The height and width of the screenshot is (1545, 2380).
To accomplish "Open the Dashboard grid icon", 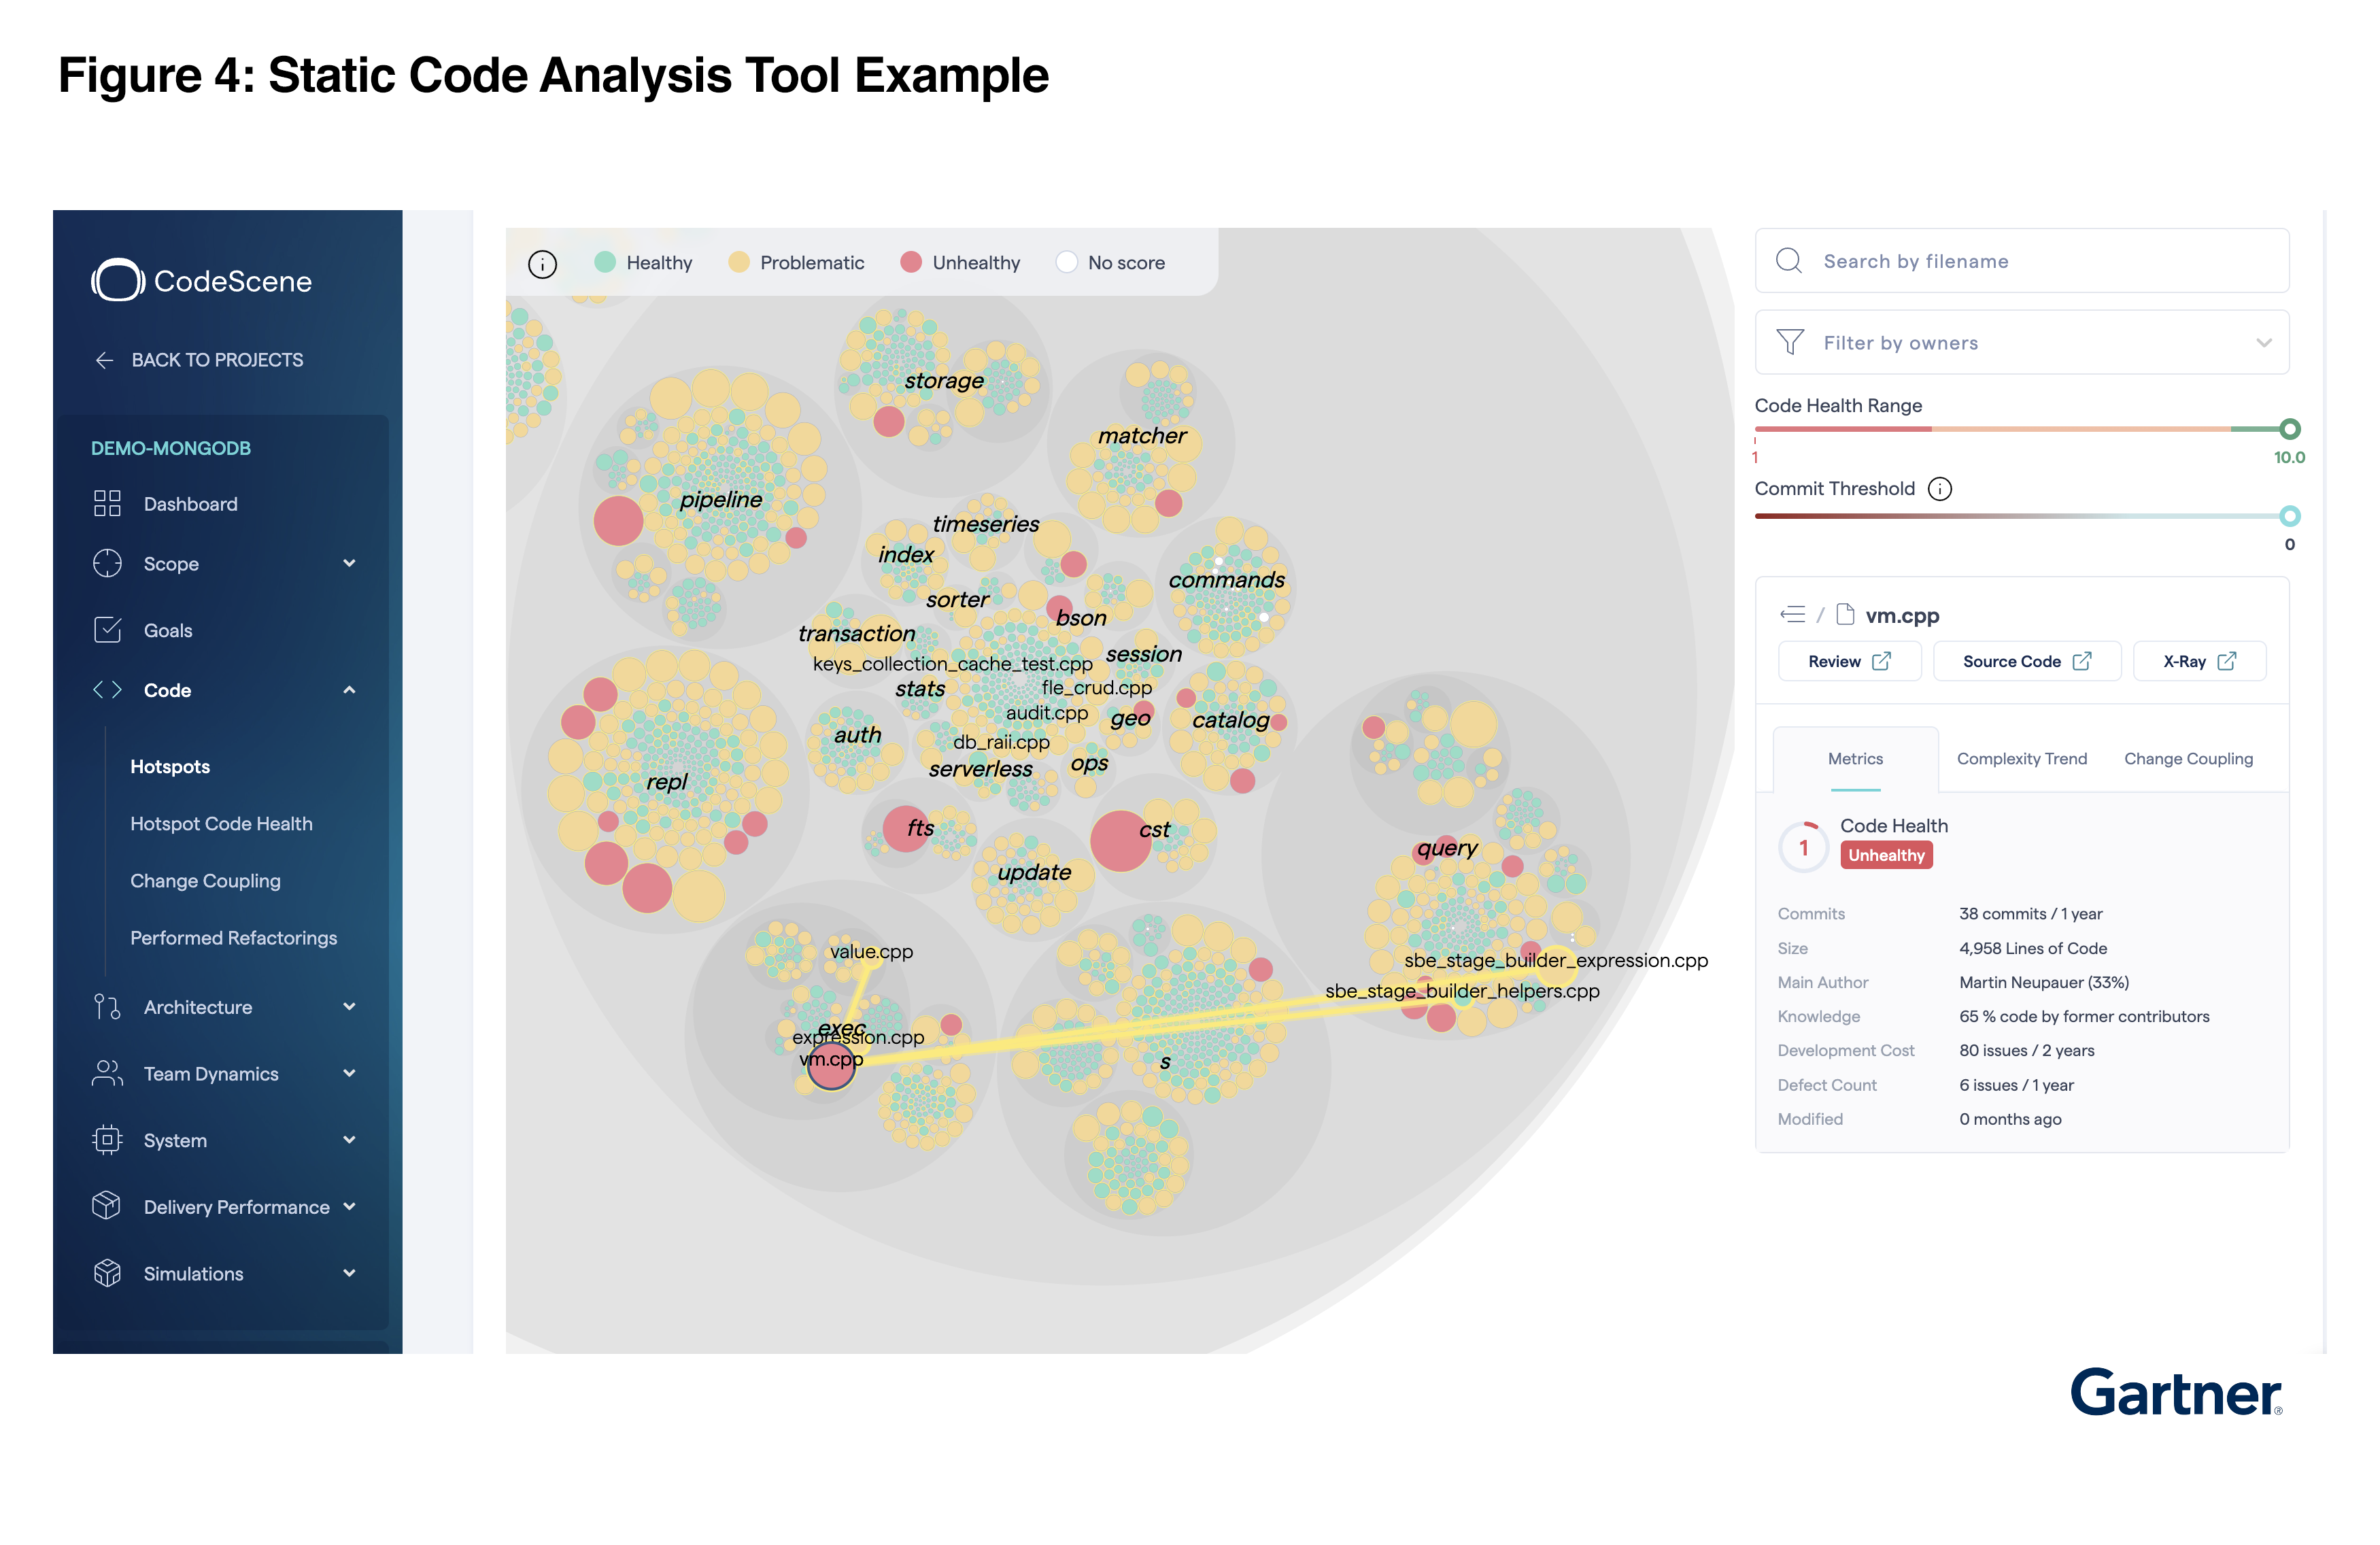I will 107,503.
